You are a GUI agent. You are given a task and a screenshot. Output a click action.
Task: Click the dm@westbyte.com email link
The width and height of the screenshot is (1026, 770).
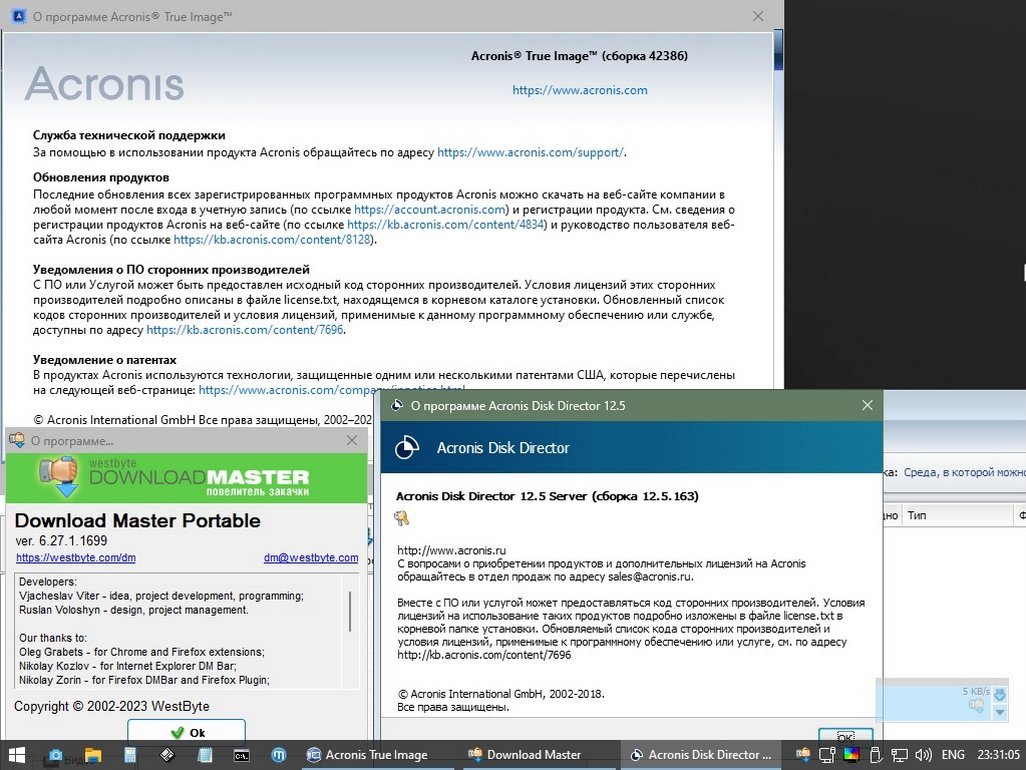(x=310, y=558)
